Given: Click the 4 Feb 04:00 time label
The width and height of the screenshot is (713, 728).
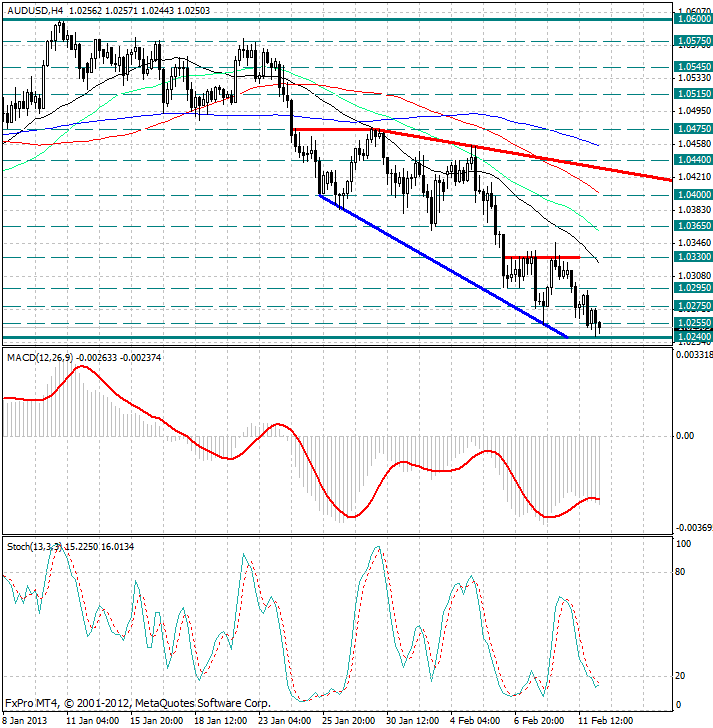Looking at the screenshot, I should point(475,720).
